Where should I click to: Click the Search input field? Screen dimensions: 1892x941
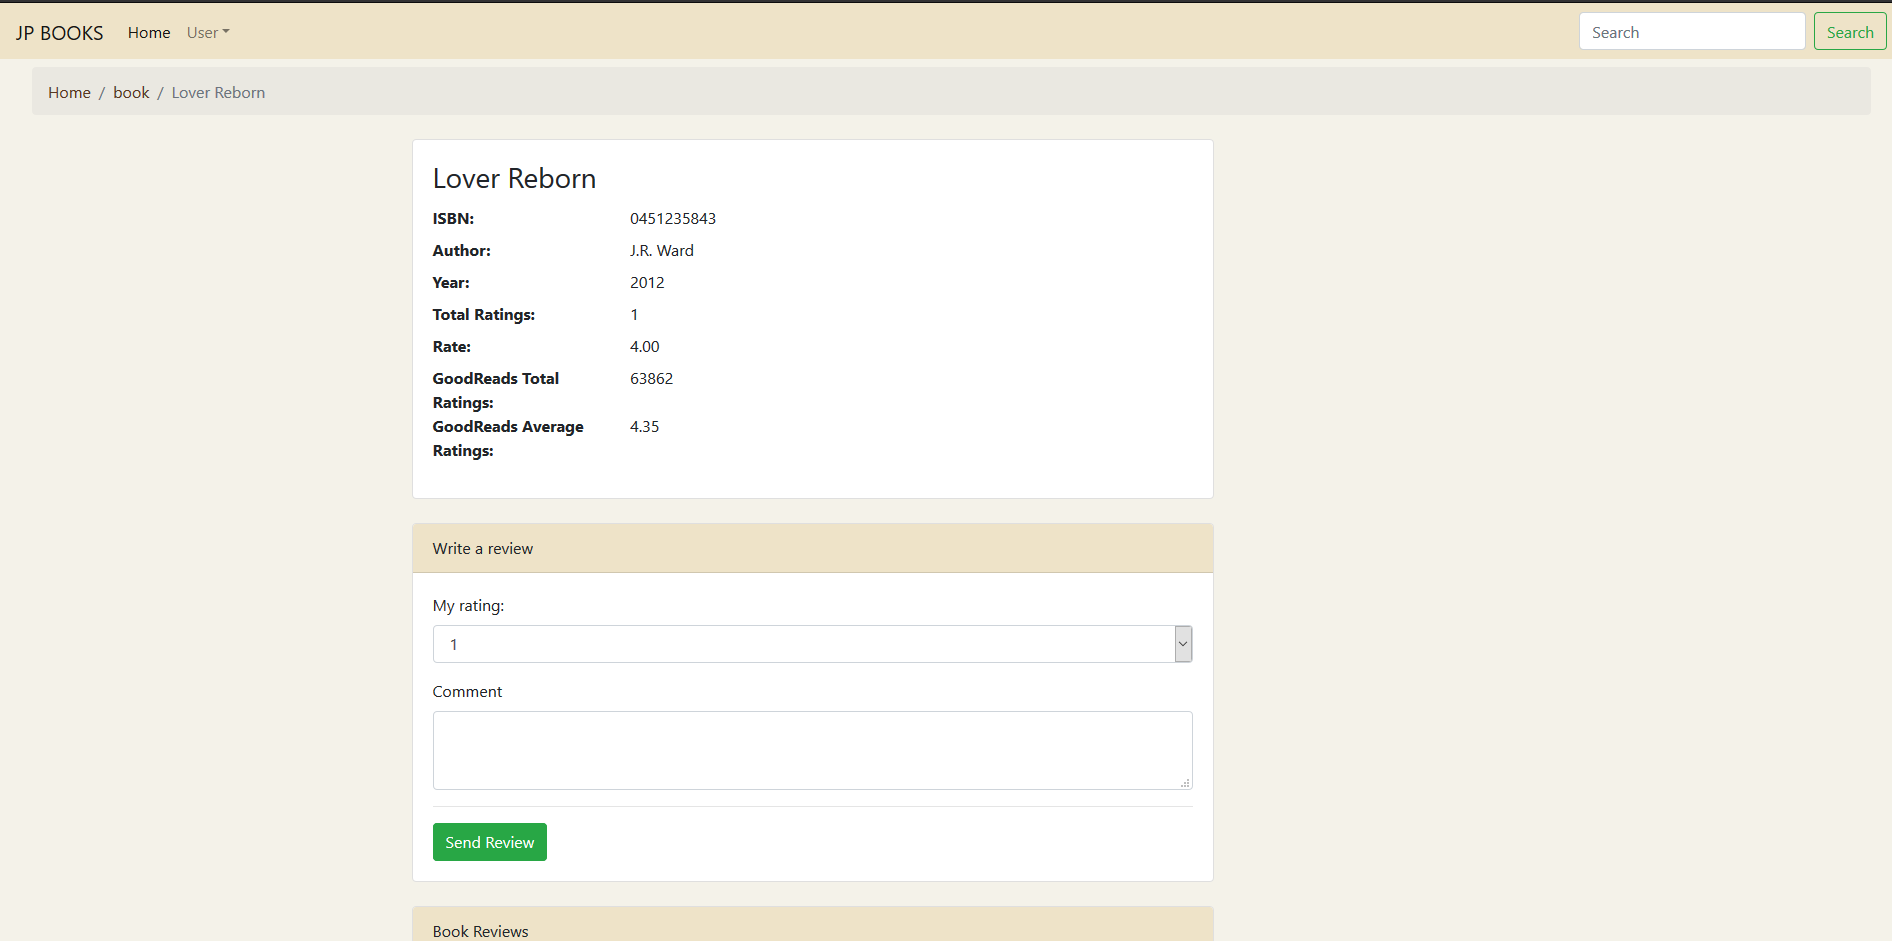point(1692,32)
